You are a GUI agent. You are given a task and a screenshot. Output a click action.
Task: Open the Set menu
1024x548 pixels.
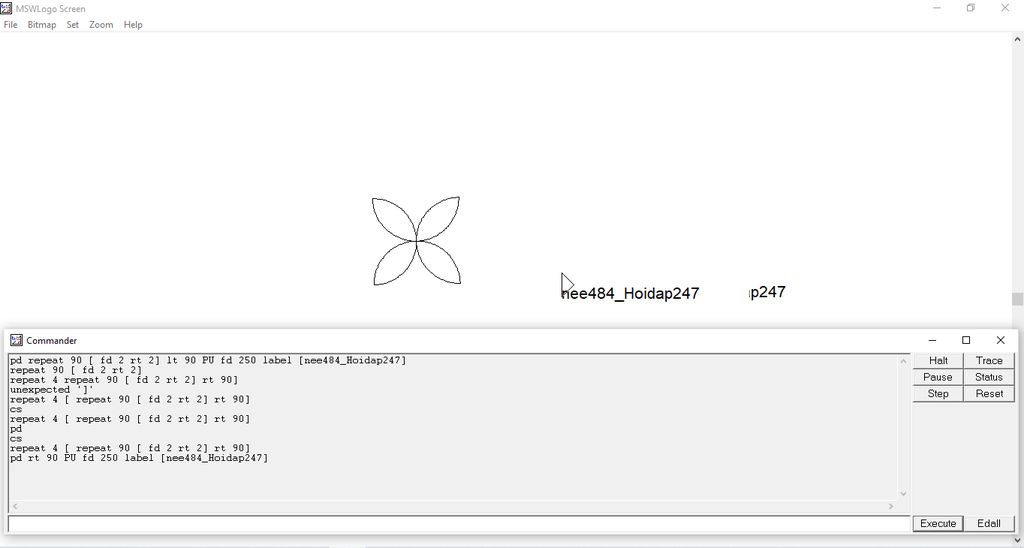72,25
